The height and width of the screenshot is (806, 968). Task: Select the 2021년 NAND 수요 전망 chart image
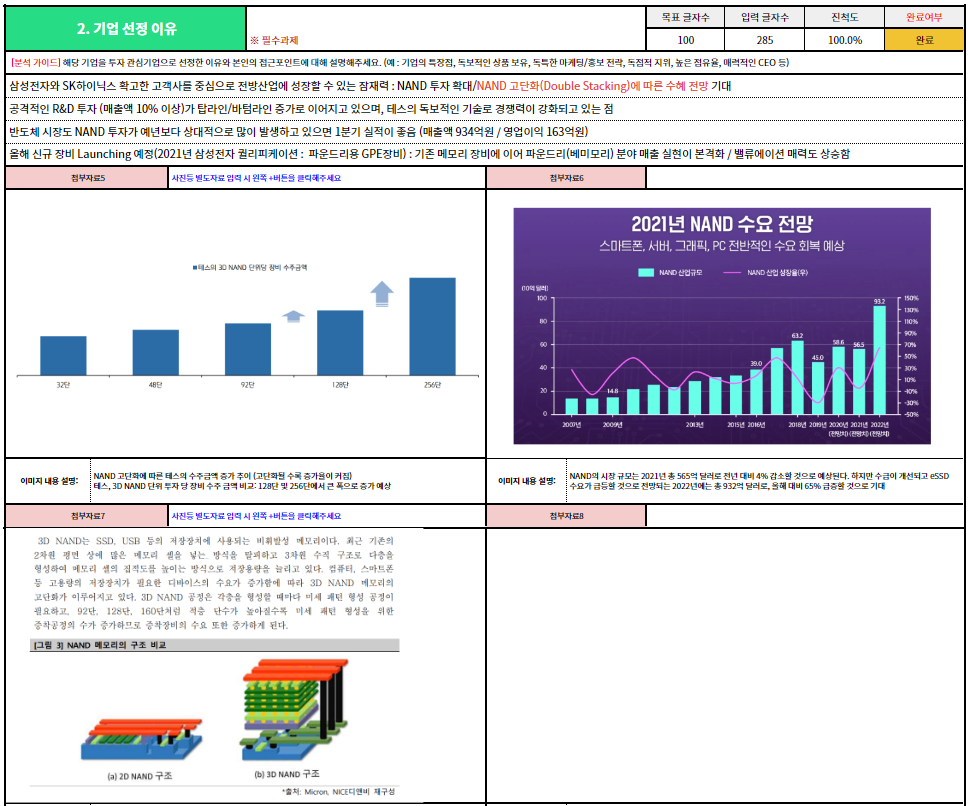coord(722,326)
